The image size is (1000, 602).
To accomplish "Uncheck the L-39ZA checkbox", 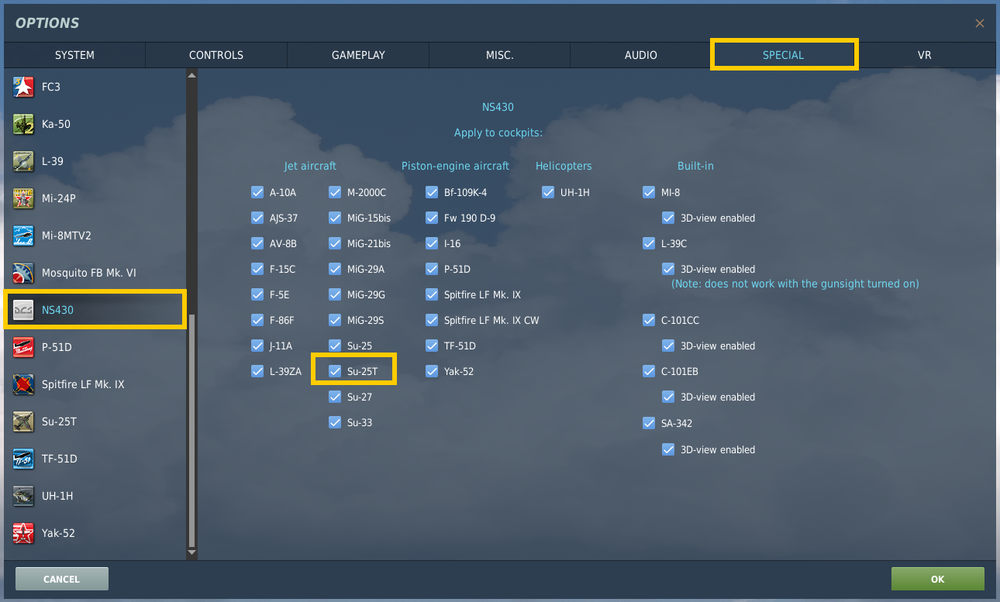I will click(258, 371).
